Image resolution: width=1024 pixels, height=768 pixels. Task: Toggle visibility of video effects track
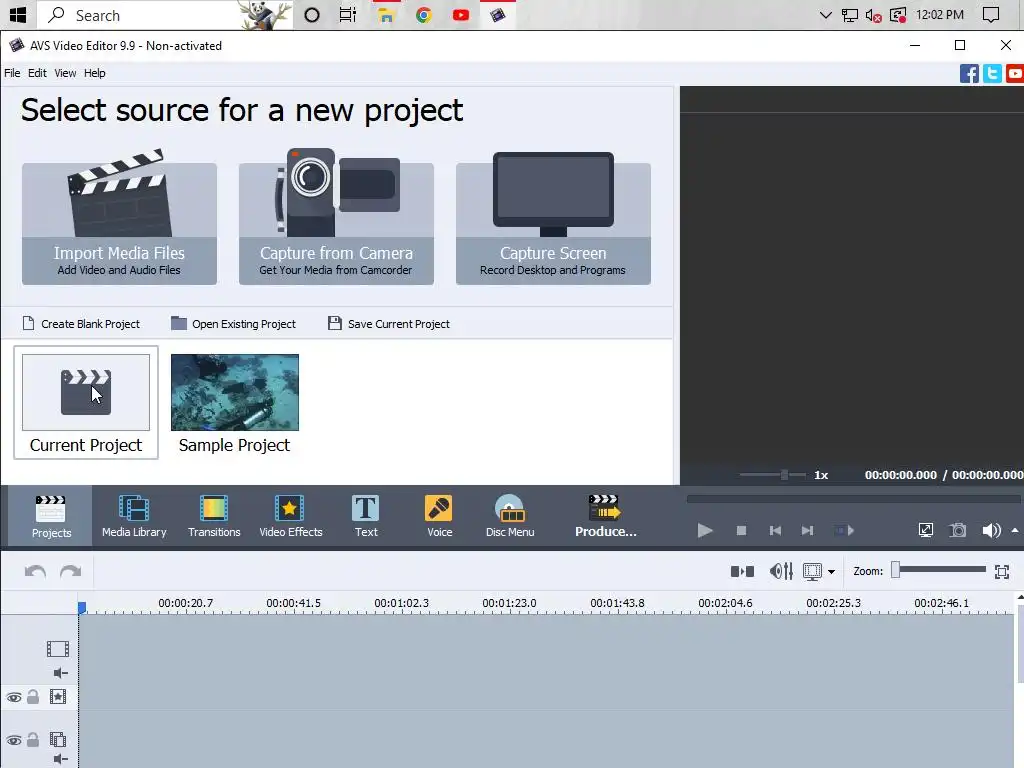coord(14,697)
